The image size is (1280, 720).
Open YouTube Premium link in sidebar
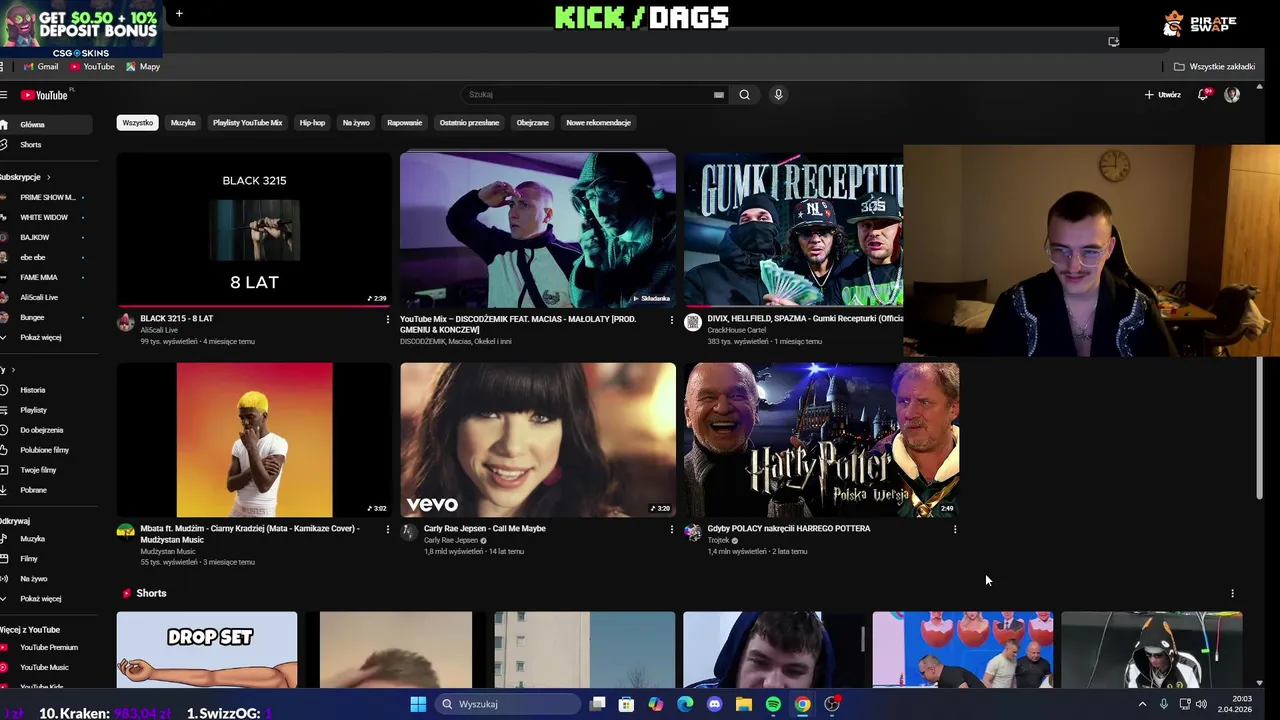(46, 648)
